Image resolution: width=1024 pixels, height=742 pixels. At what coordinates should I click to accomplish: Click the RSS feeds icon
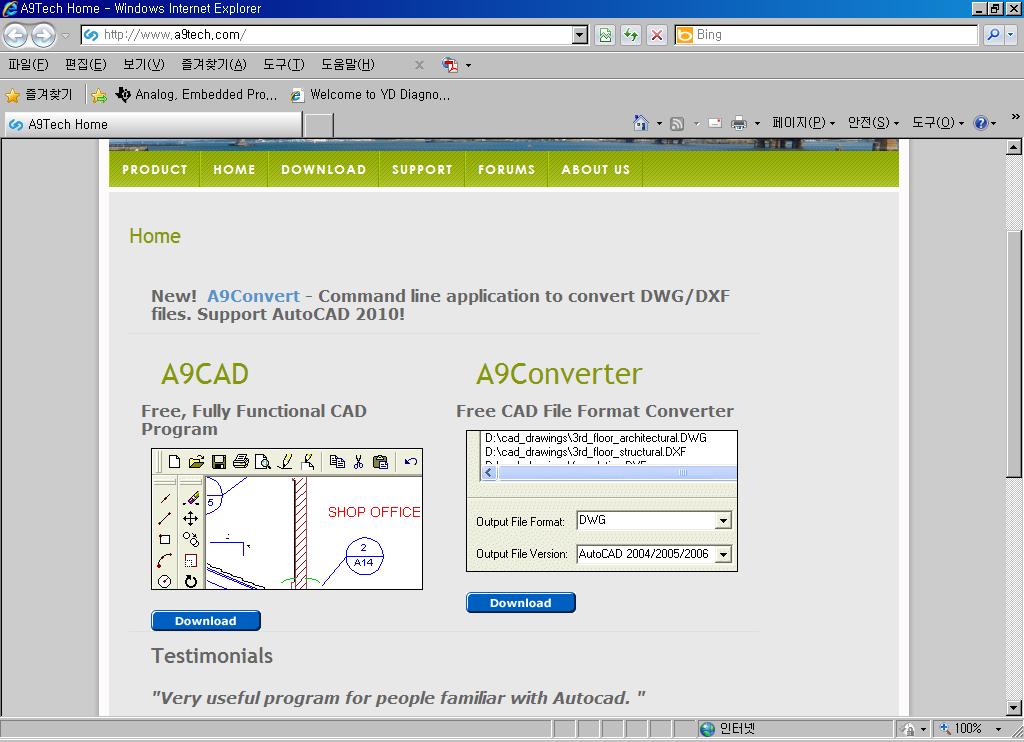pyautogui.click(x=677, y=123)
